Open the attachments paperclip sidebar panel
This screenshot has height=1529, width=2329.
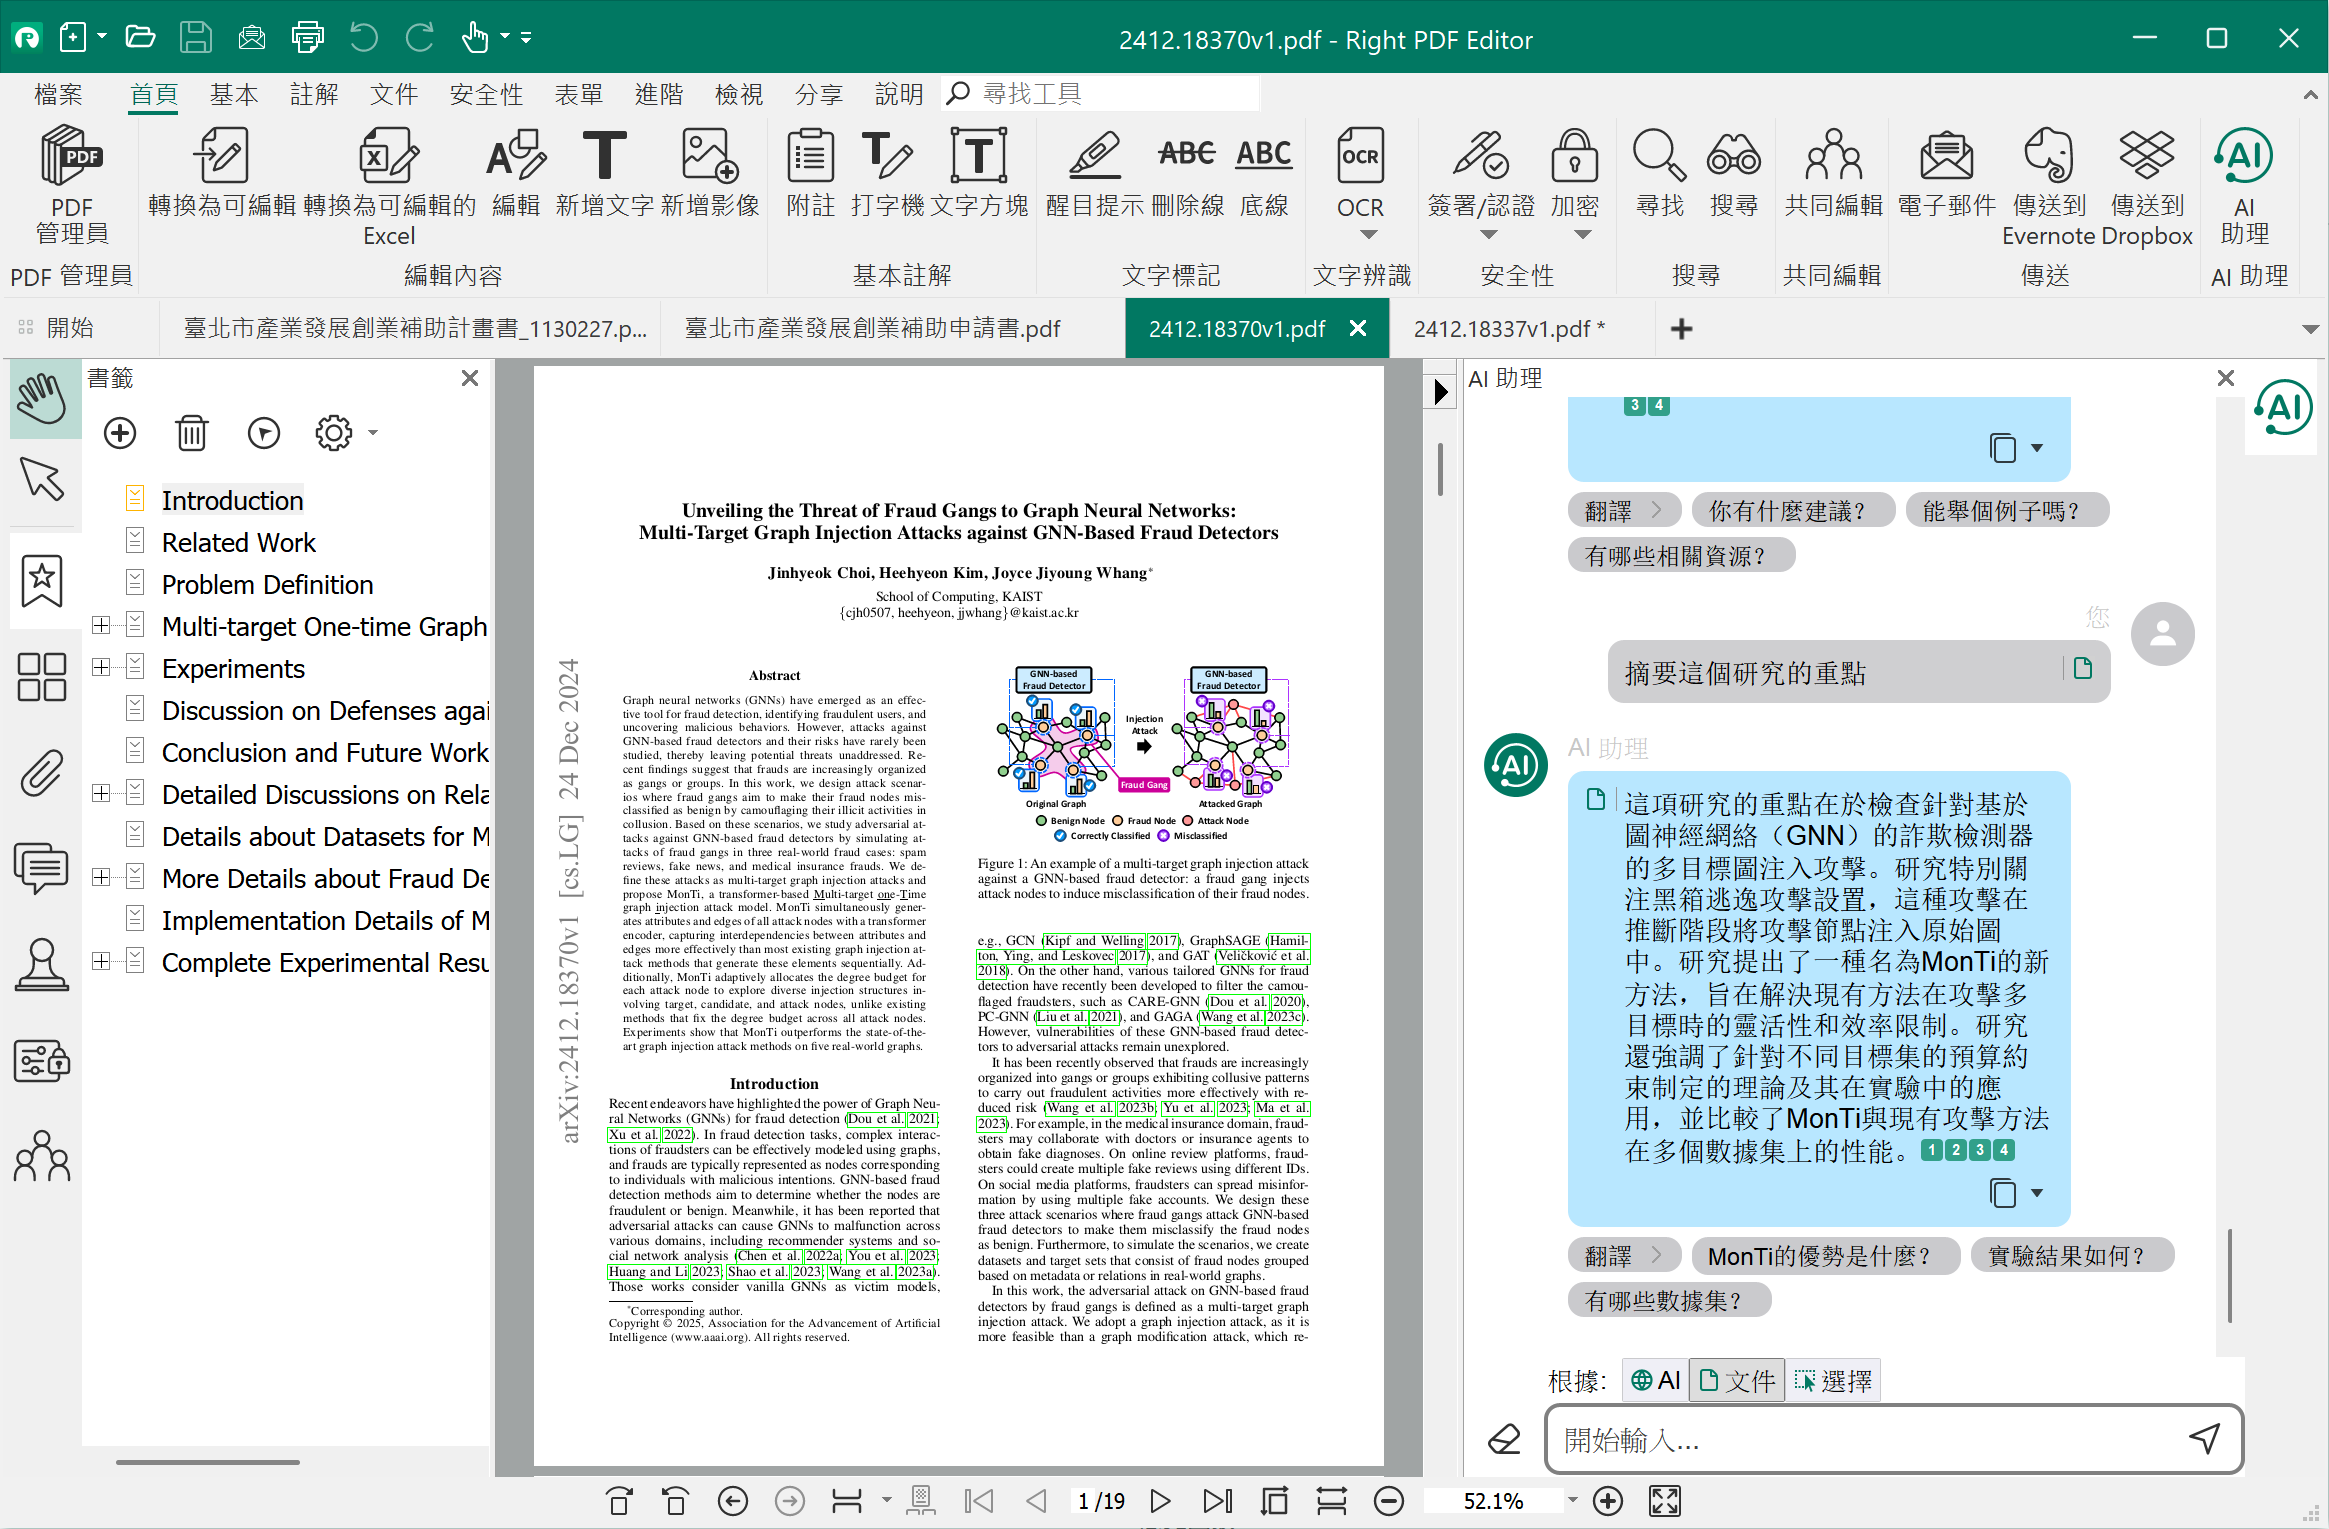42,773
